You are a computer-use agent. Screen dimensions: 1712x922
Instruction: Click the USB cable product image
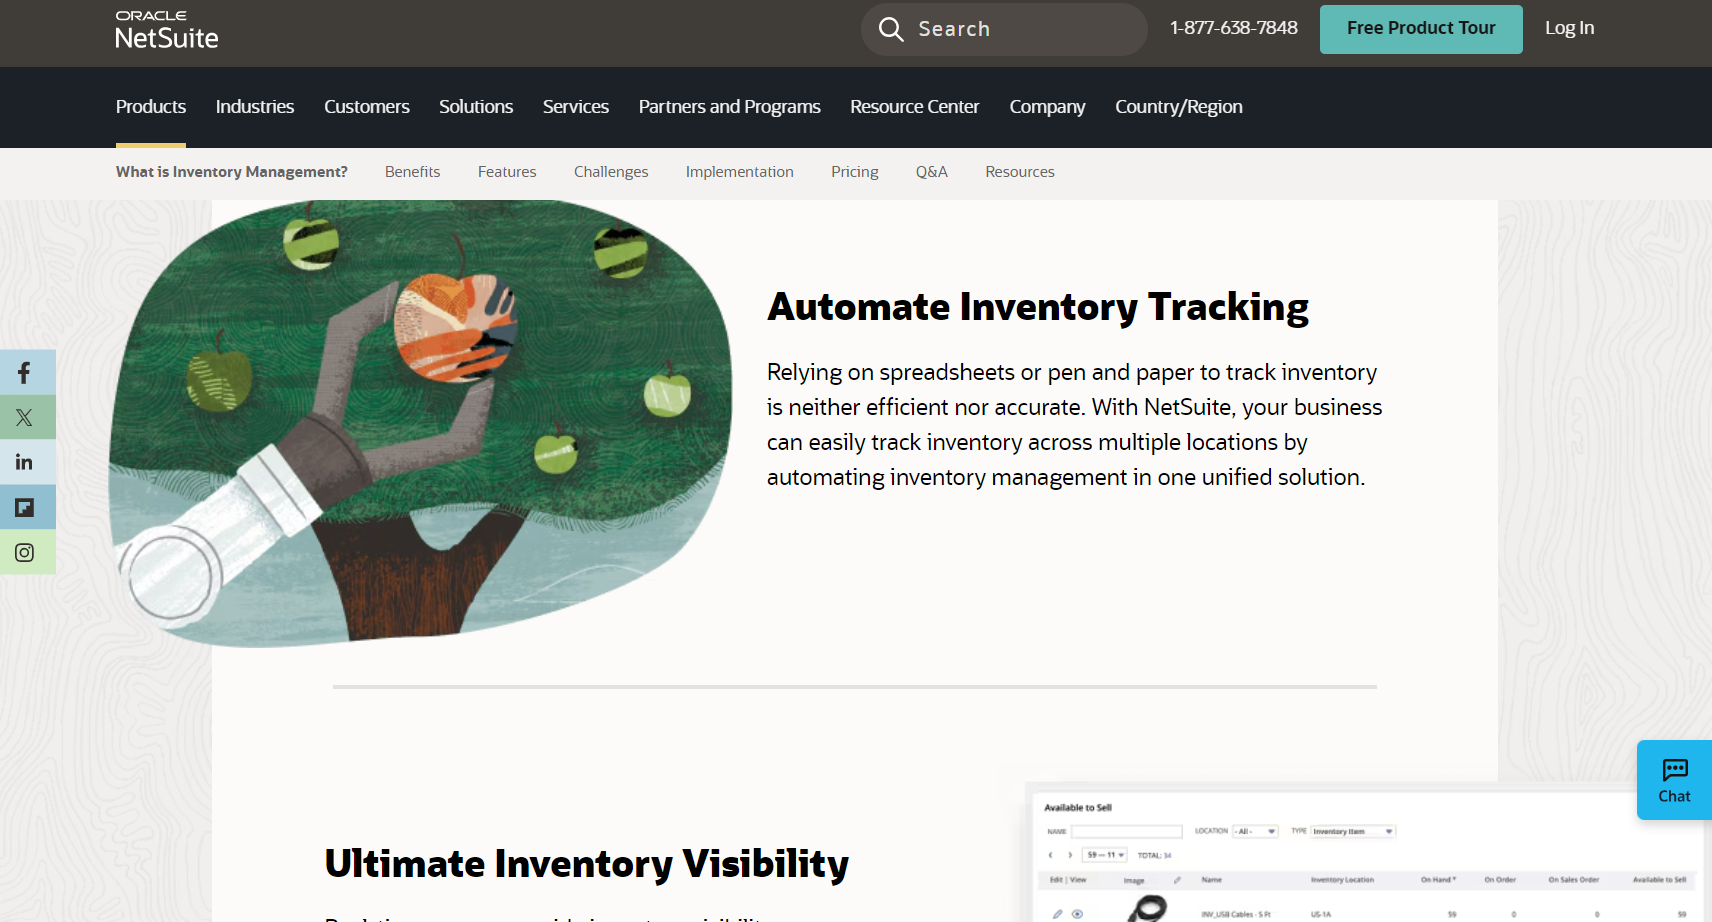point(1147,908)
